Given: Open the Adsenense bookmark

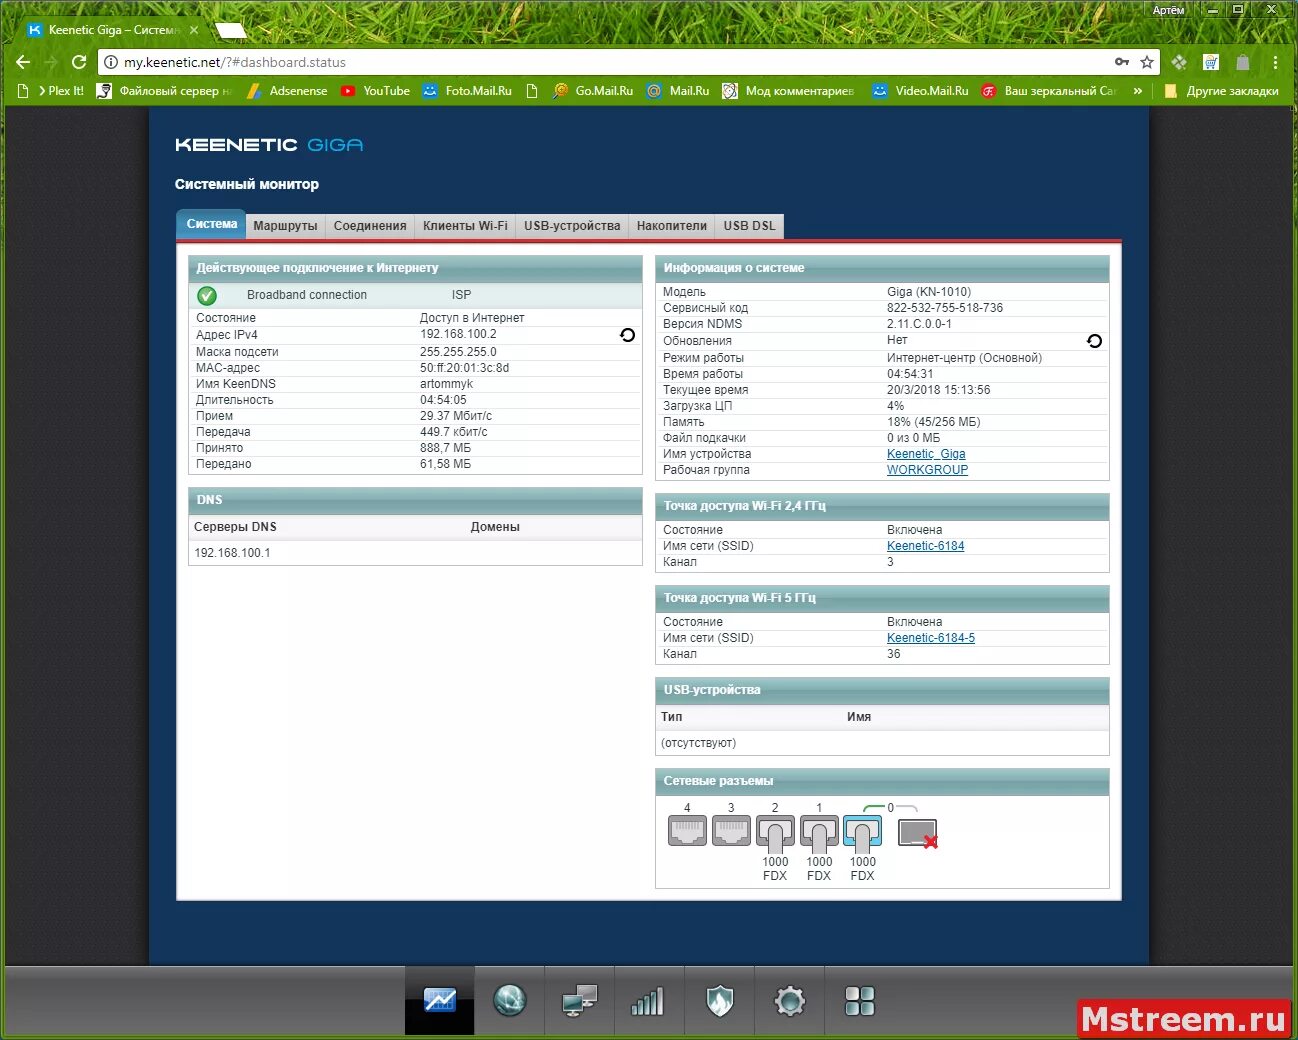Looking at the screenshot, I should point(287,91).
